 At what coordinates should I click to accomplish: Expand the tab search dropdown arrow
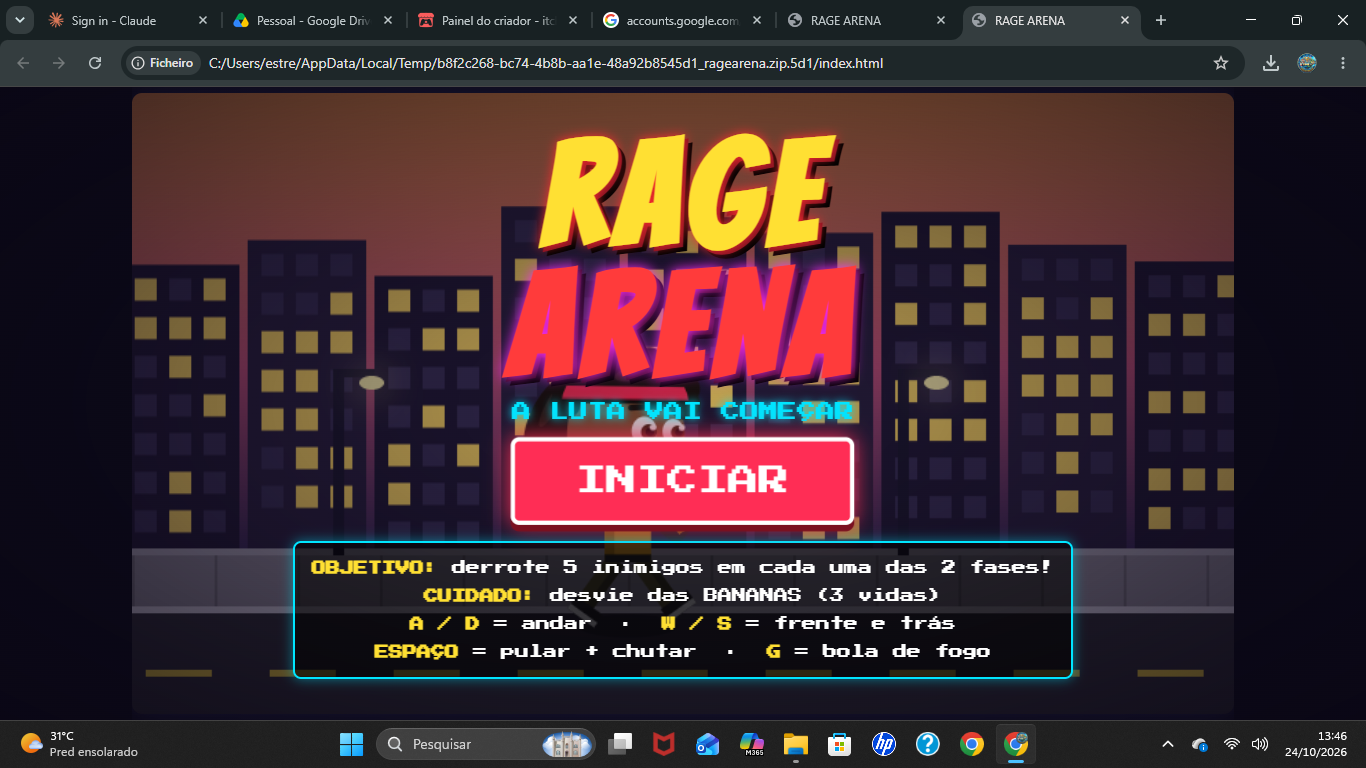tap(19, 20)
